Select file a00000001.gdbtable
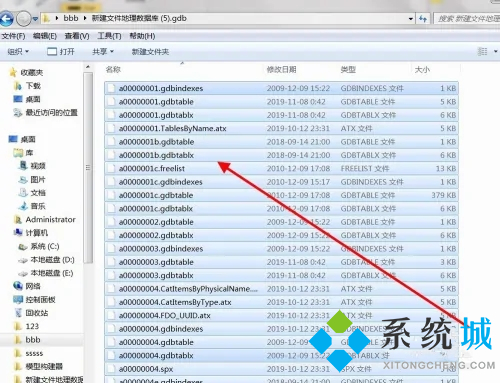This screenshot has height=383, width=500. click(282, 102)
